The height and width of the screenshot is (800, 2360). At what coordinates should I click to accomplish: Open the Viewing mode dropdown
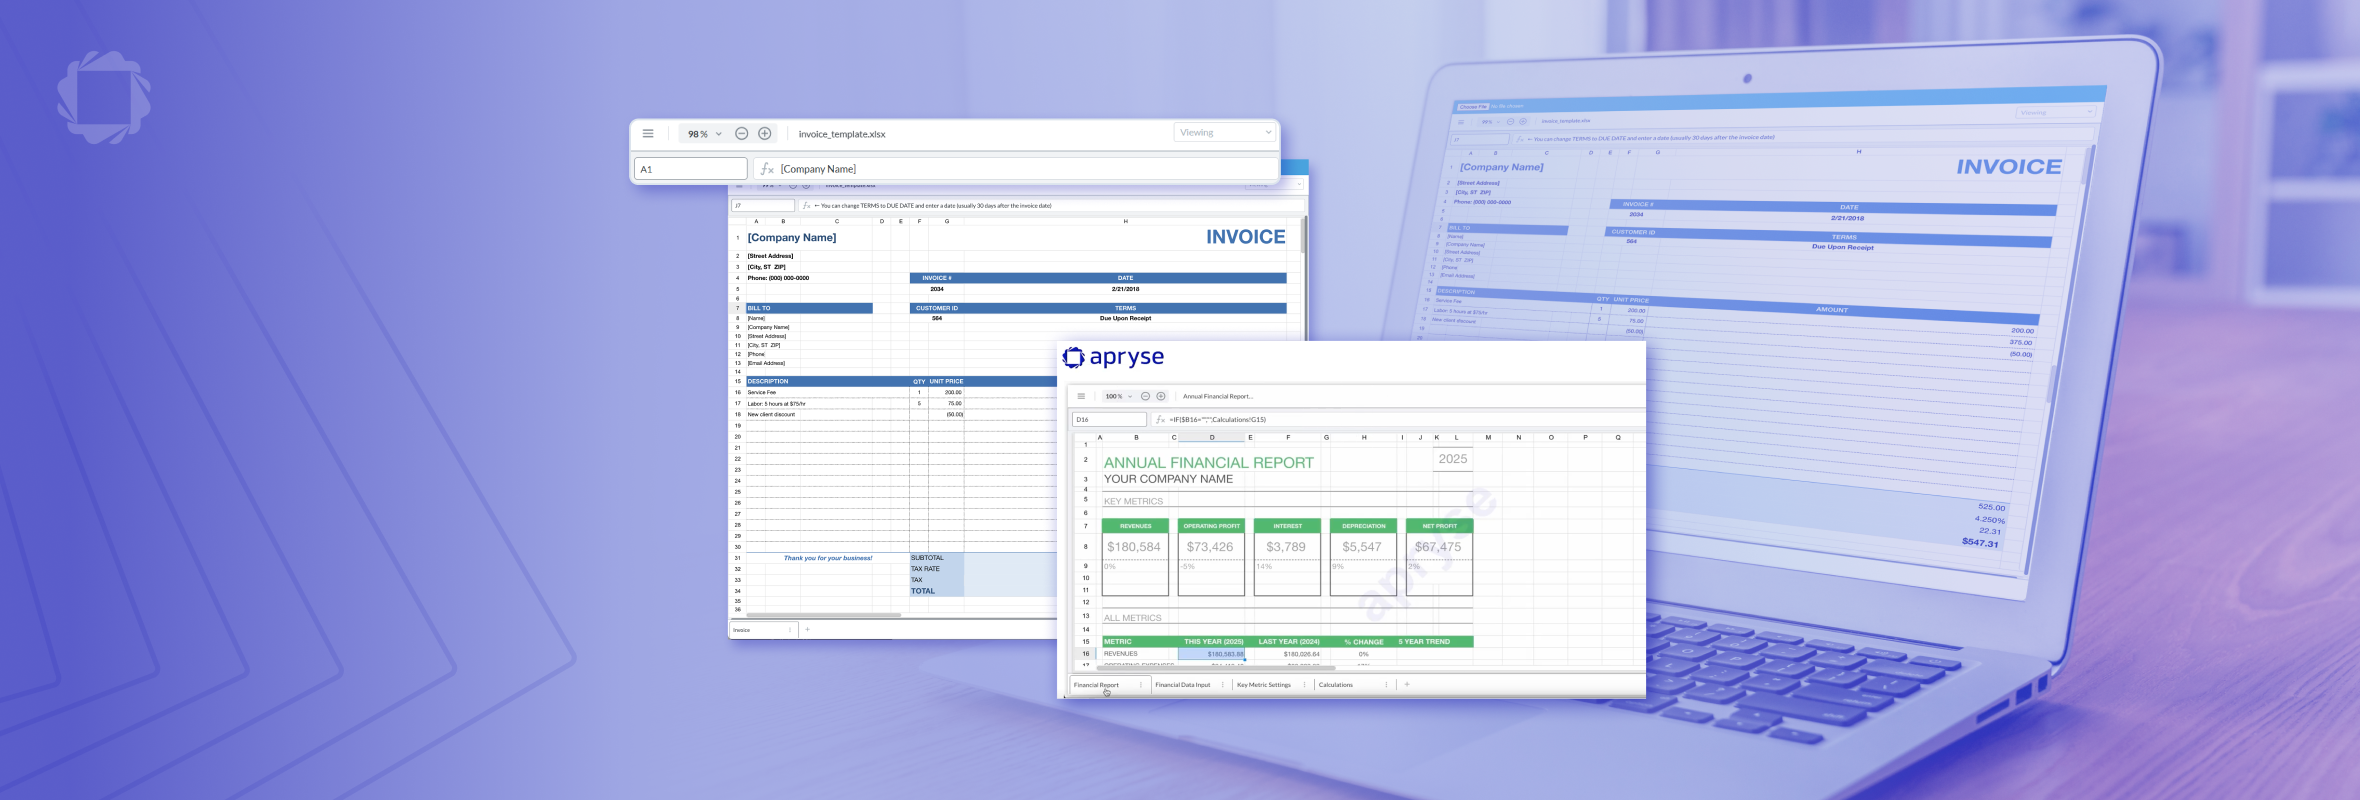point(1225,132)
